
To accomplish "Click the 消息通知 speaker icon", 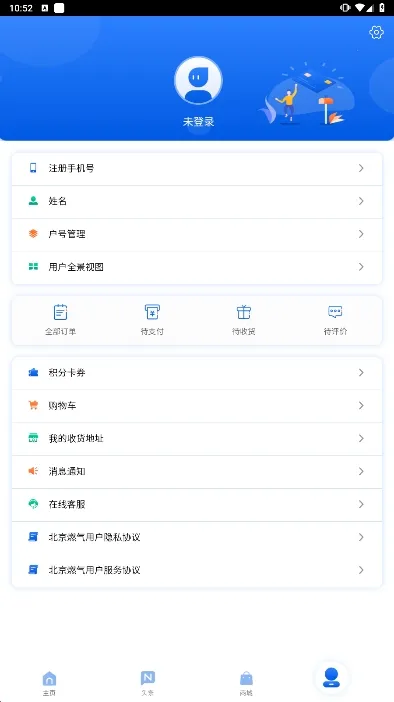I will pos(33,471).
